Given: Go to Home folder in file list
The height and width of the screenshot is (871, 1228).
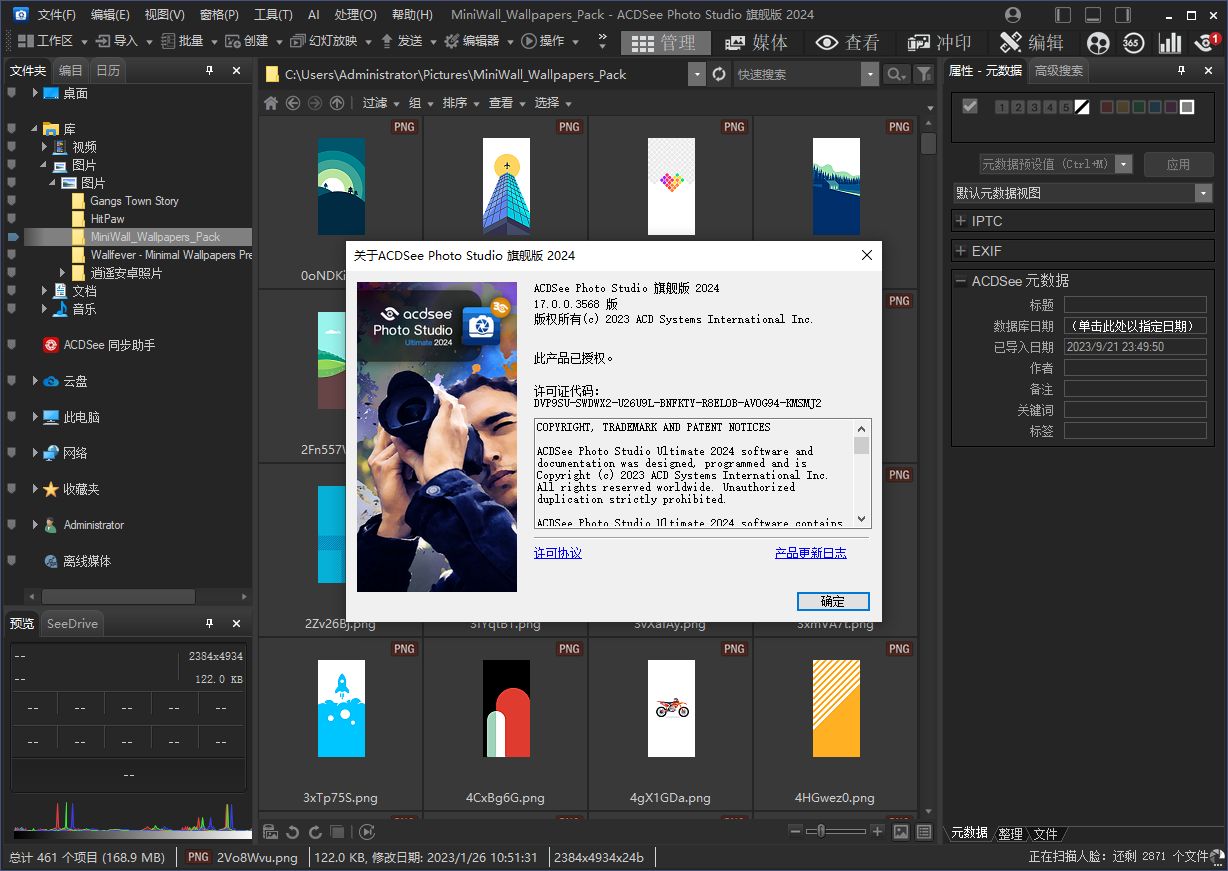Looking at the screenshot, I should (x=271, y=103).
